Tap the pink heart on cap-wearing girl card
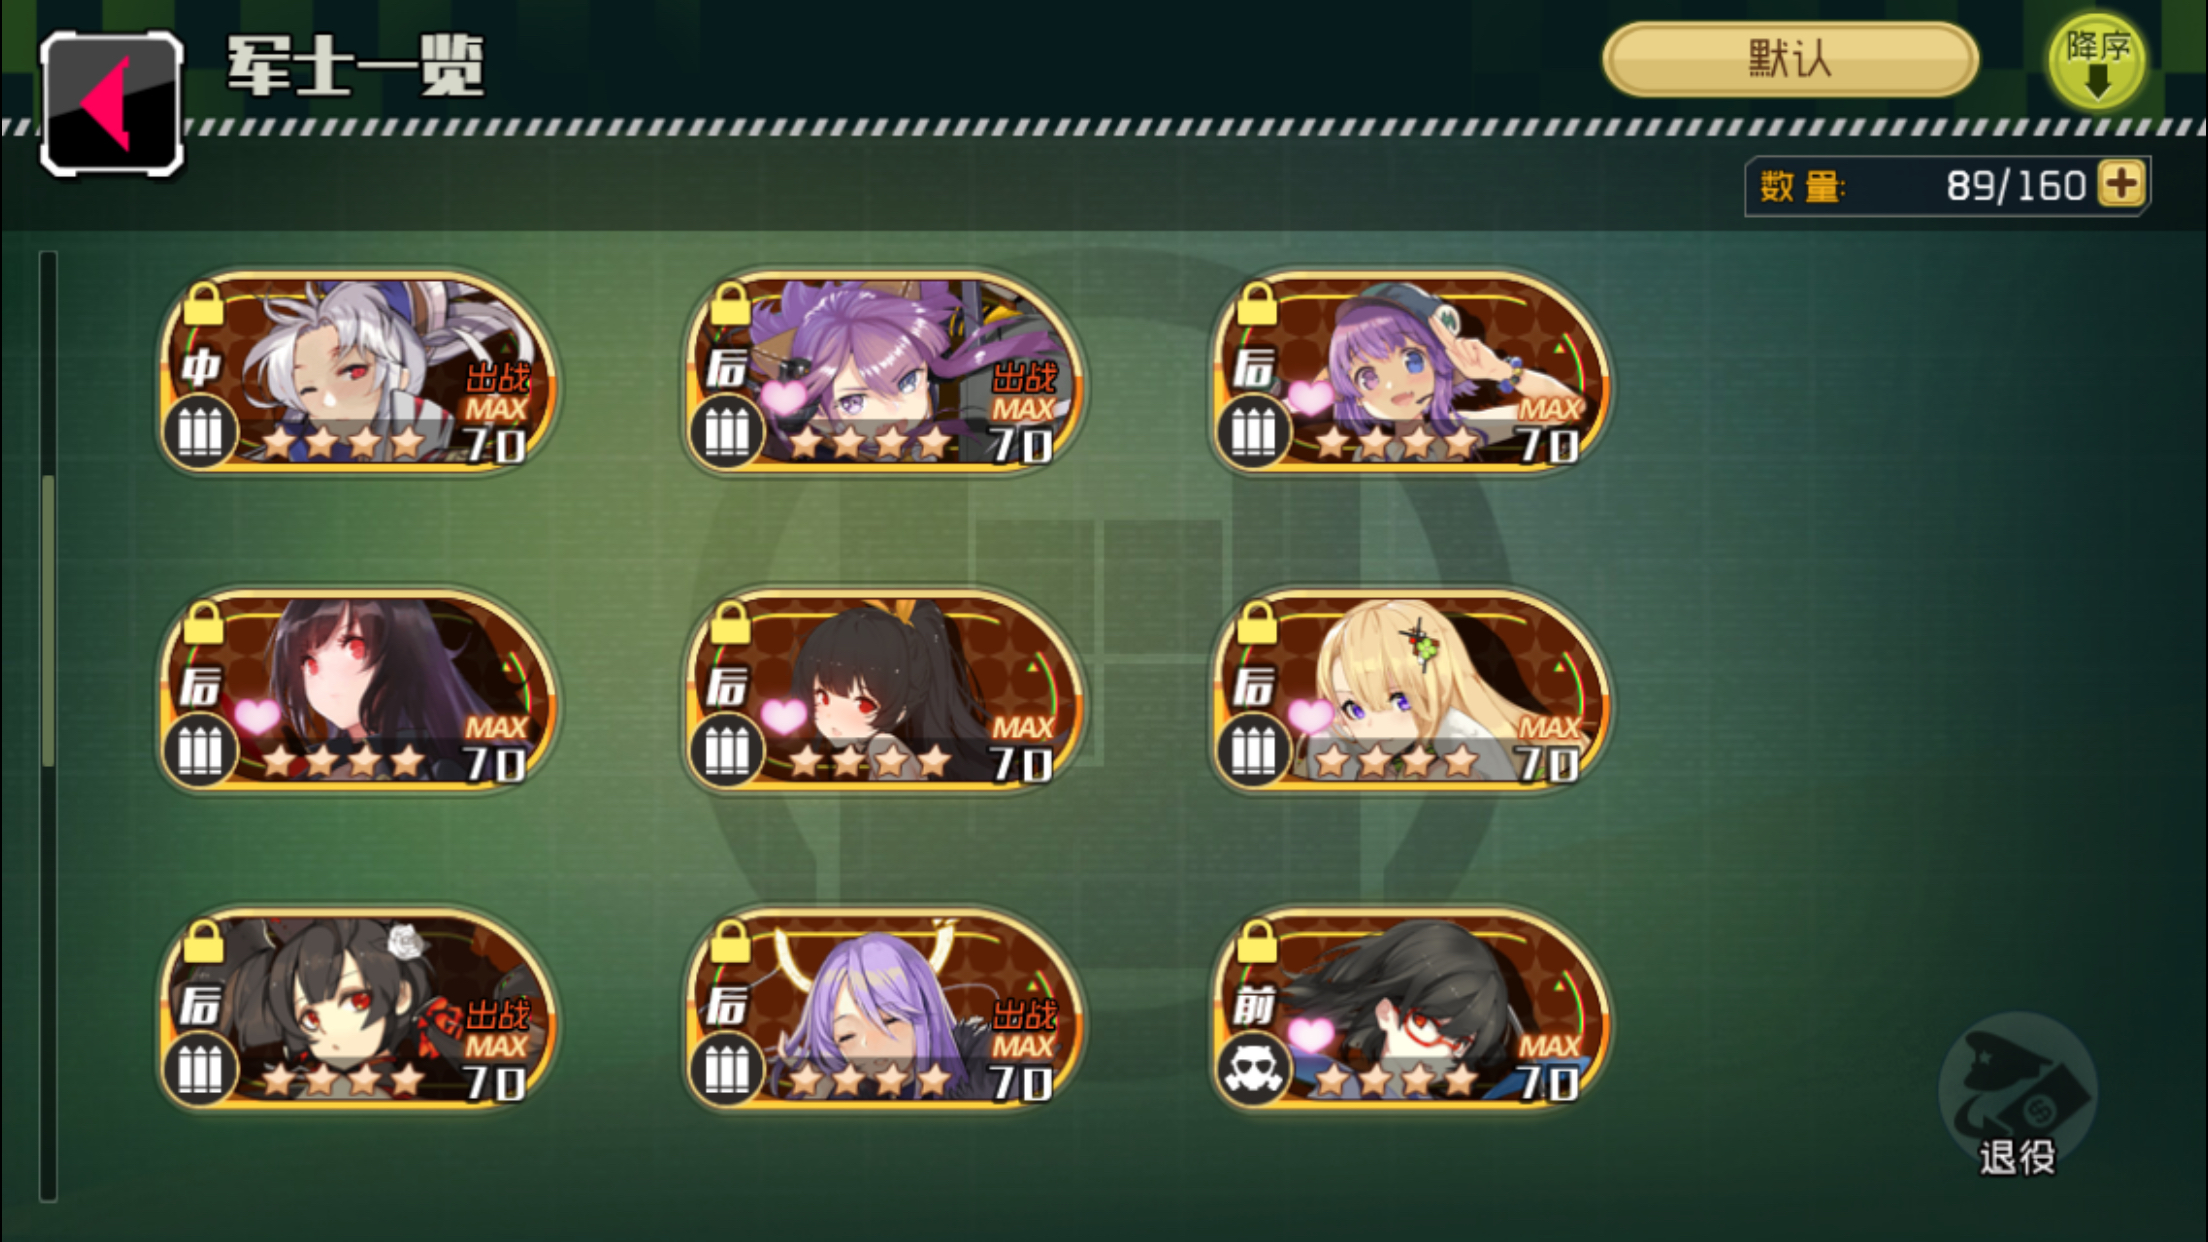The image size is (2208, 1242). pos(1309,397)
